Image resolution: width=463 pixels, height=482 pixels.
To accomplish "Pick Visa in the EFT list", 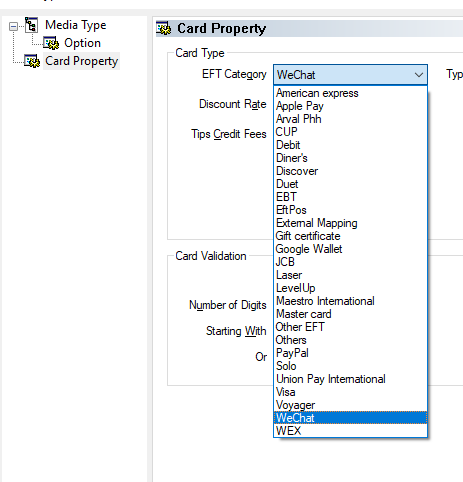I will click(x=350, y=392).
